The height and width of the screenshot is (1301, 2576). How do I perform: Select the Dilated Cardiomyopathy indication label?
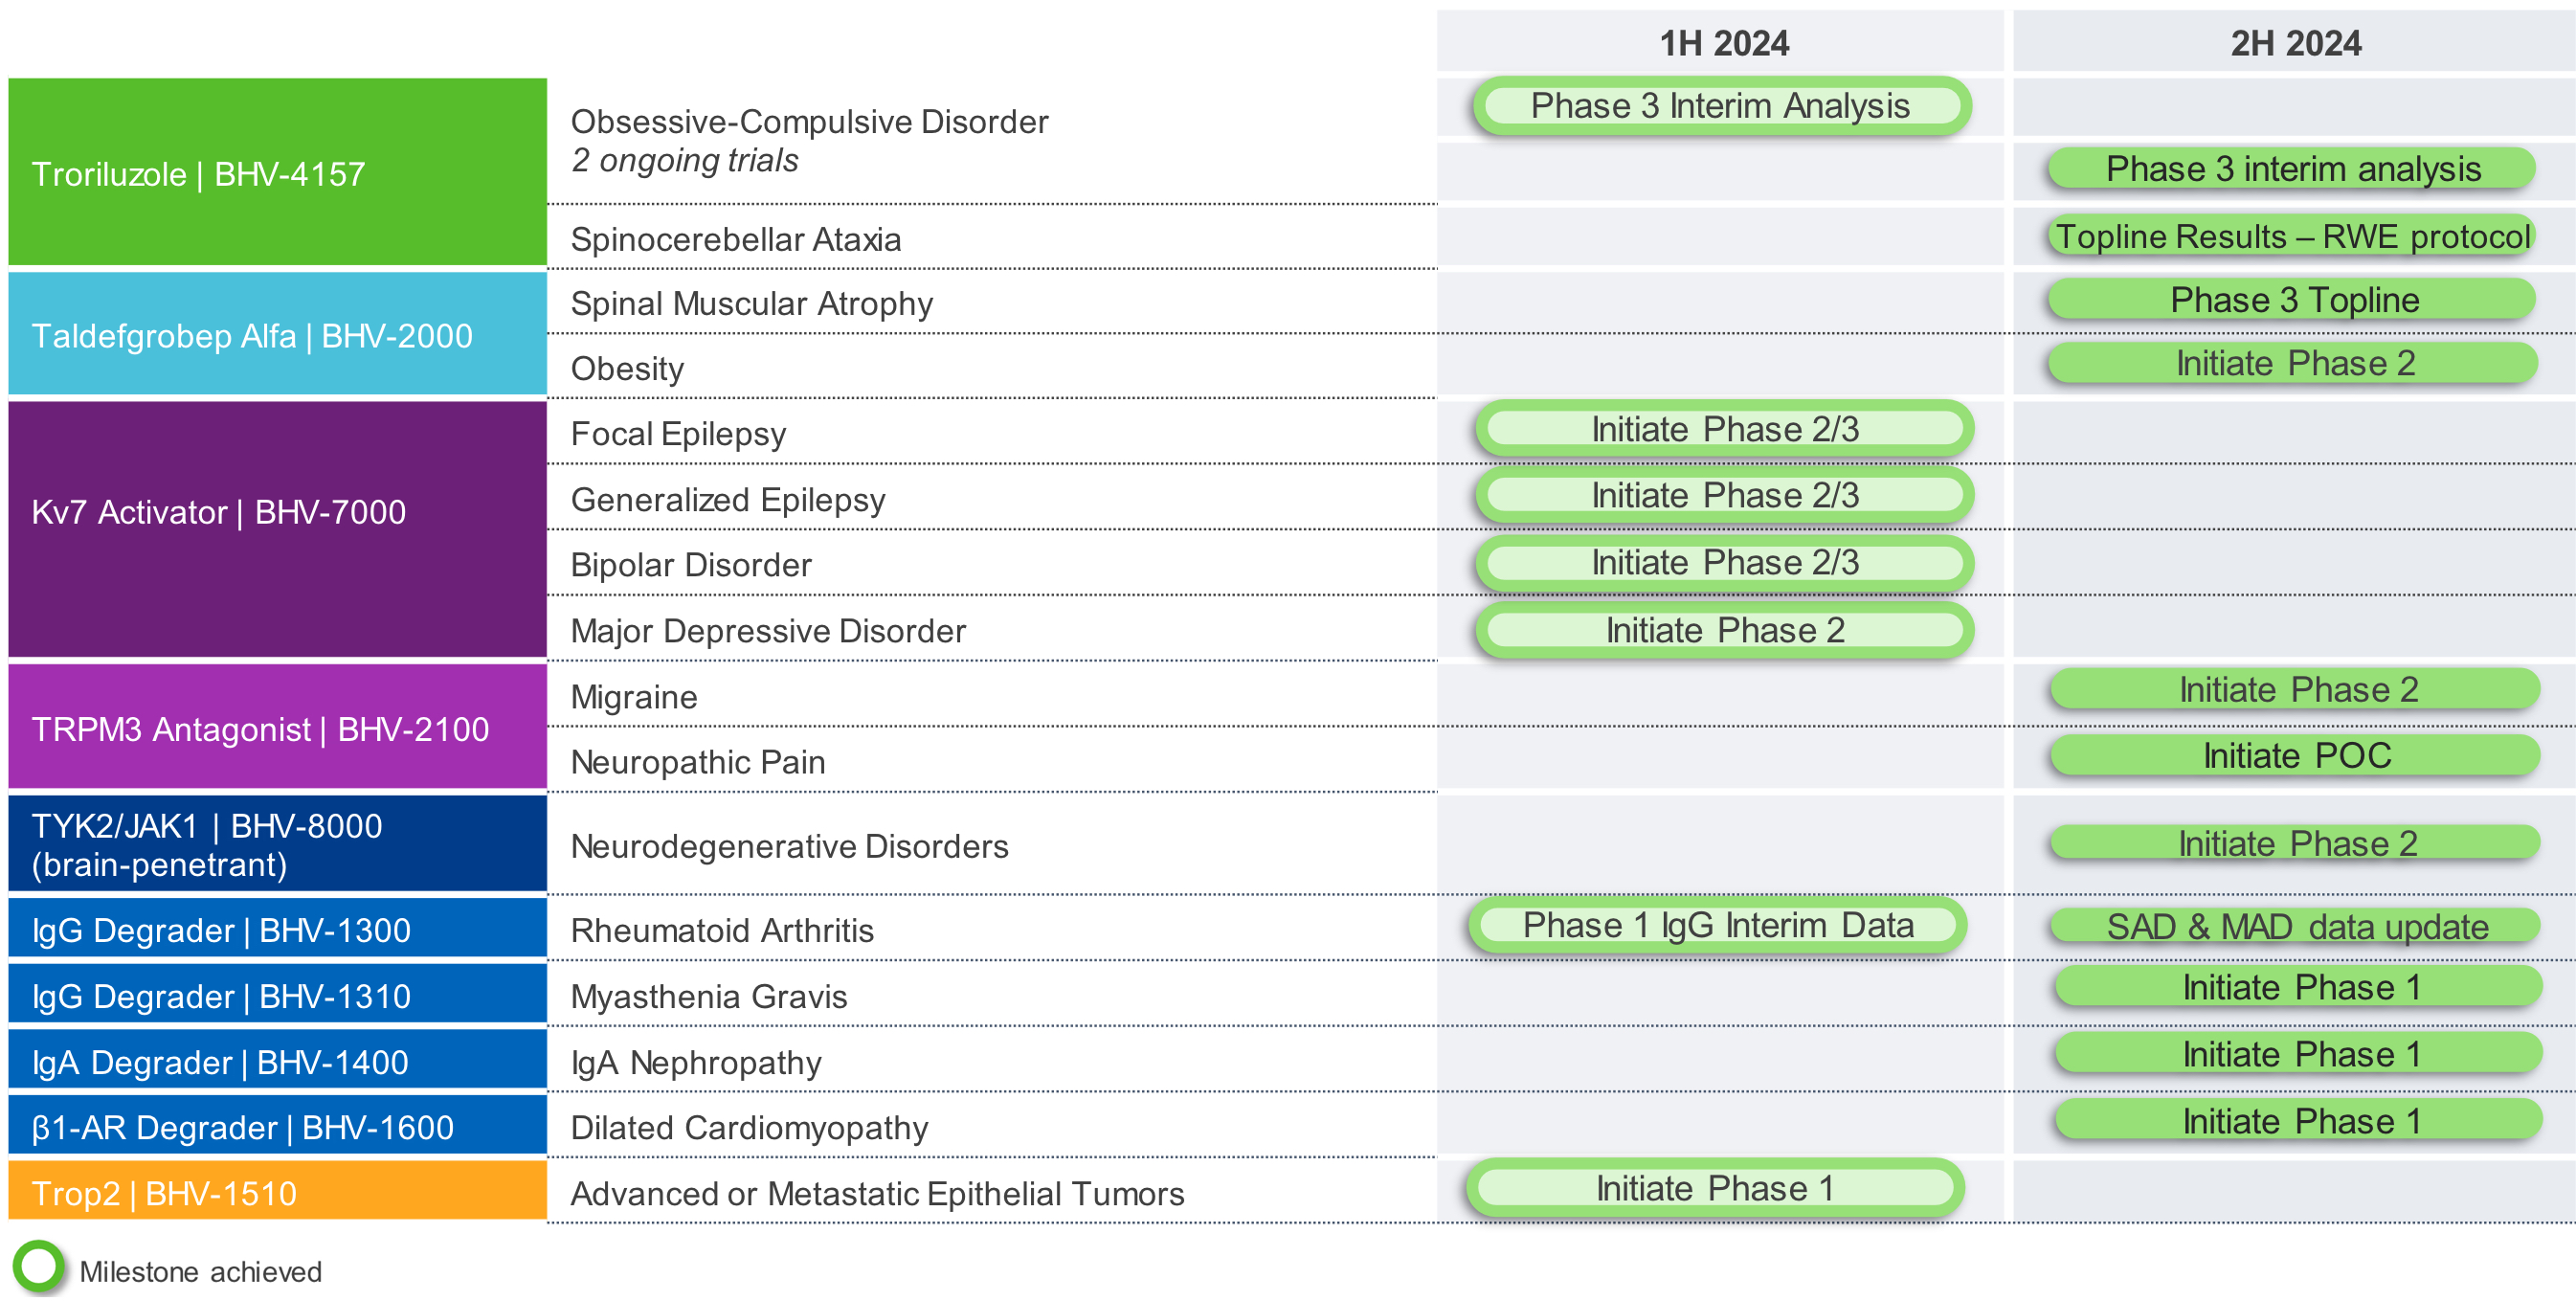tap(749, 1128)
